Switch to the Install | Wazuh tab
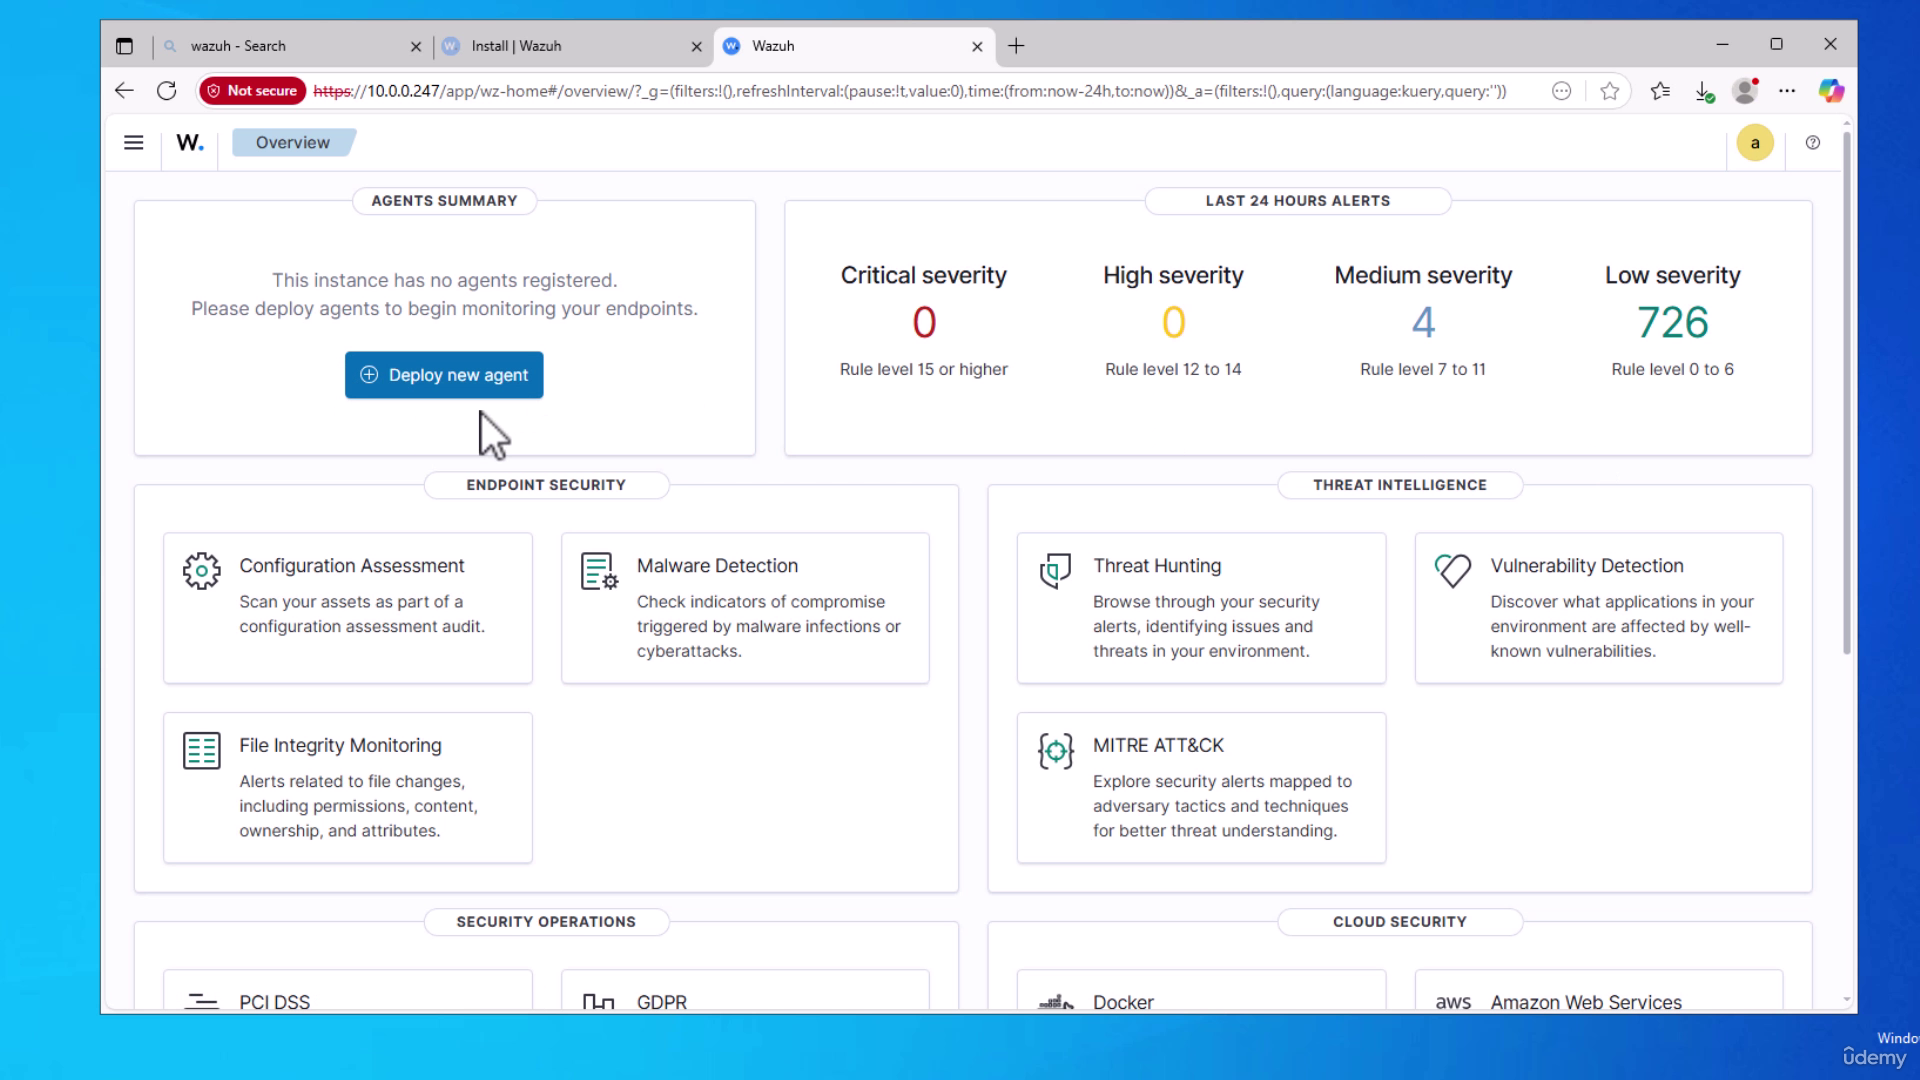This screenshot has width=1920, height=1080. tap(572, 46)
